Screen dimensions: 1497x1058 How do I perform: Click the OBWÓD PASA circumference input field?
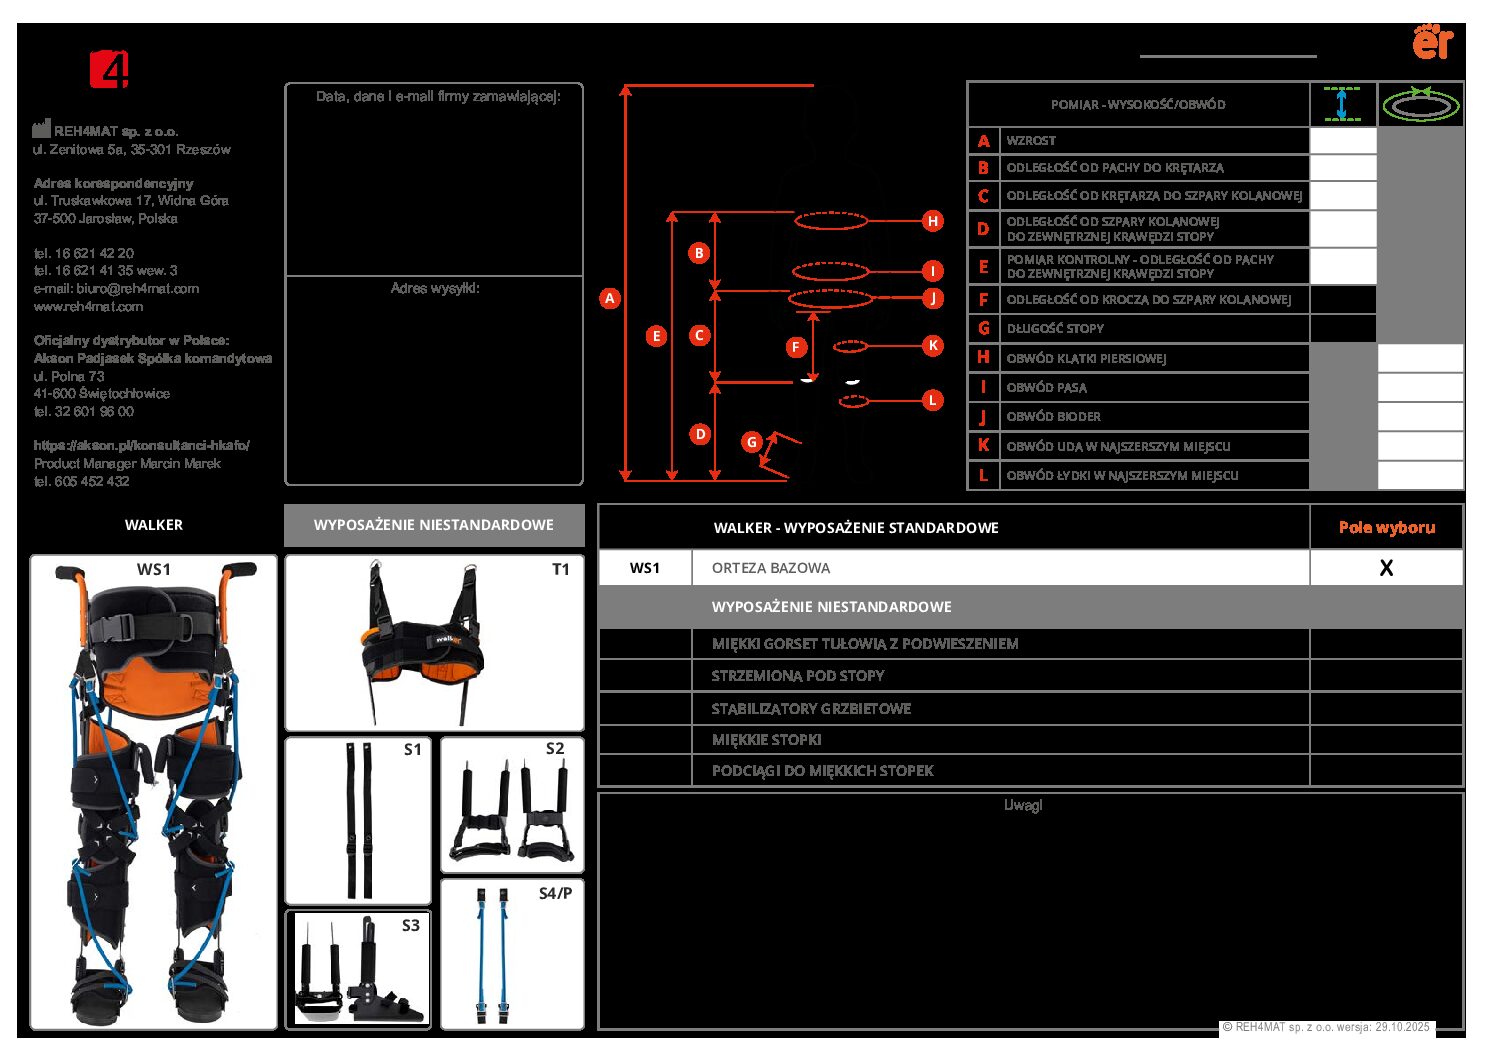coord(1420,387)
